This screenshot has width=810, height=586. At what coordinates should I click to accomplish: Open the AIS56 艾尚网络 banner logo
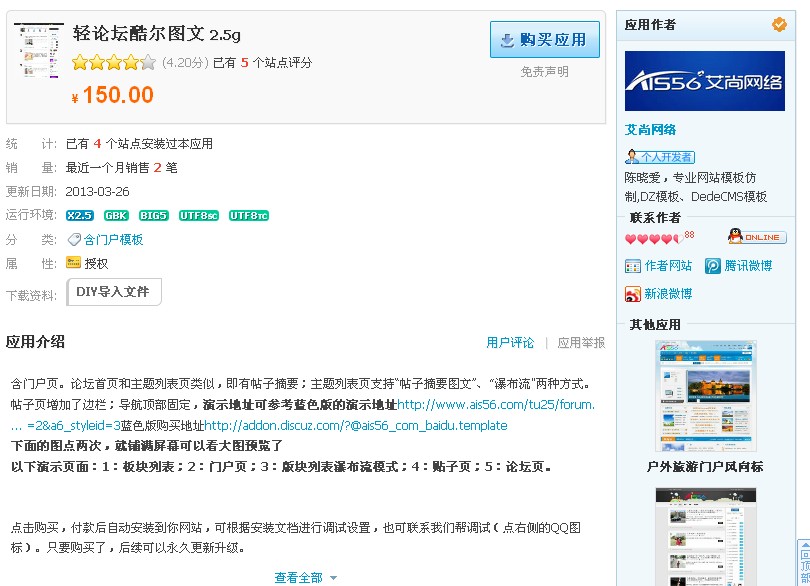[705, 81]
